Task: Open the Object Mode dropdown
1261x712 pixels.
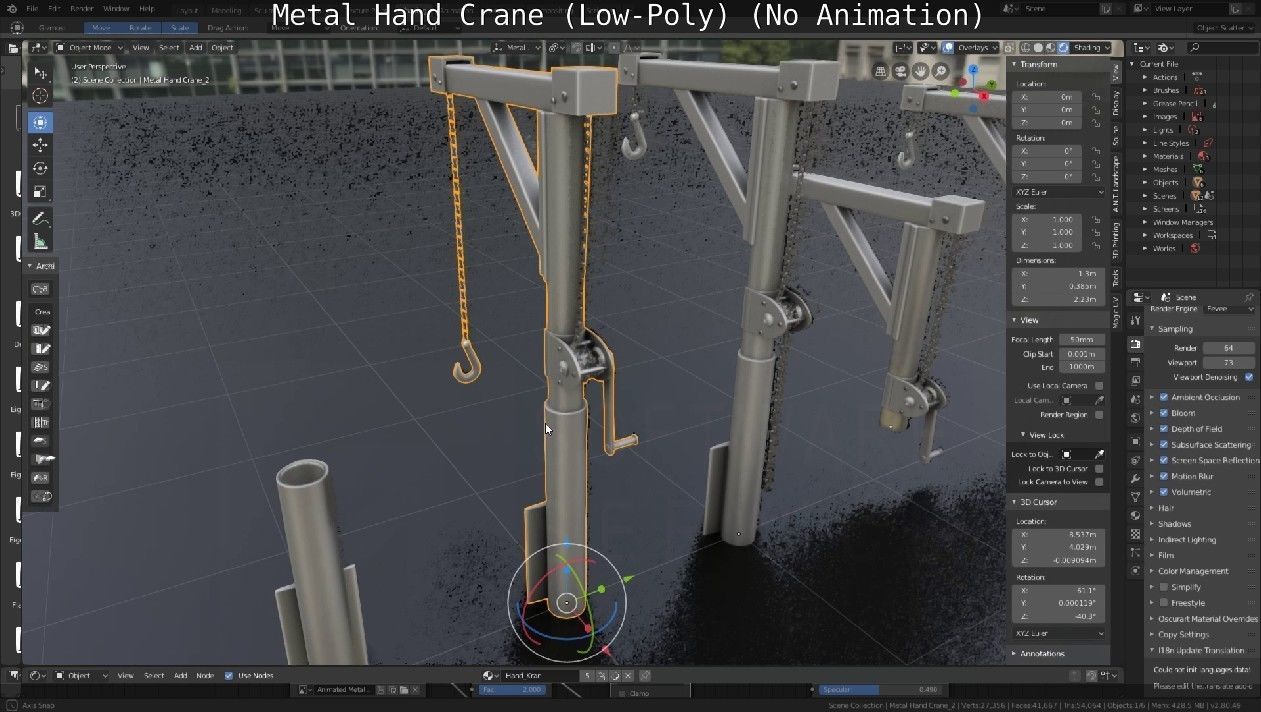Action: tap(90, 47)
